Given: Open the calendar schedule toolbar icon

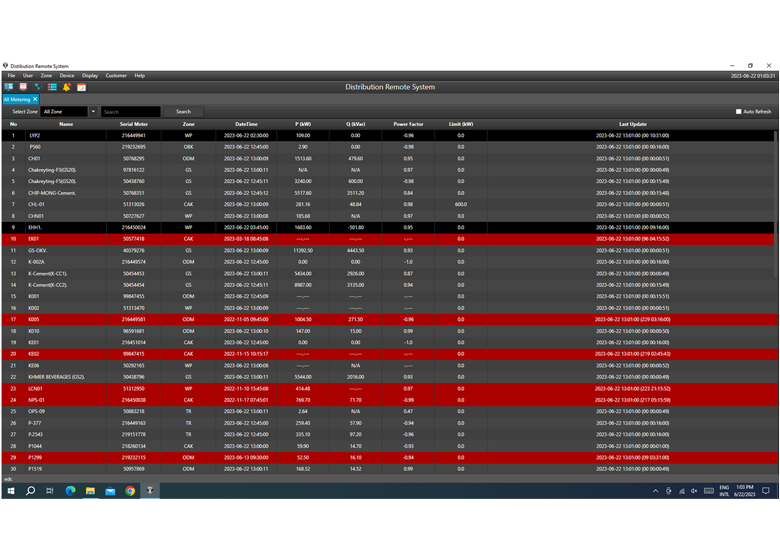Looking at the screenshot, I should click(82, 87).
